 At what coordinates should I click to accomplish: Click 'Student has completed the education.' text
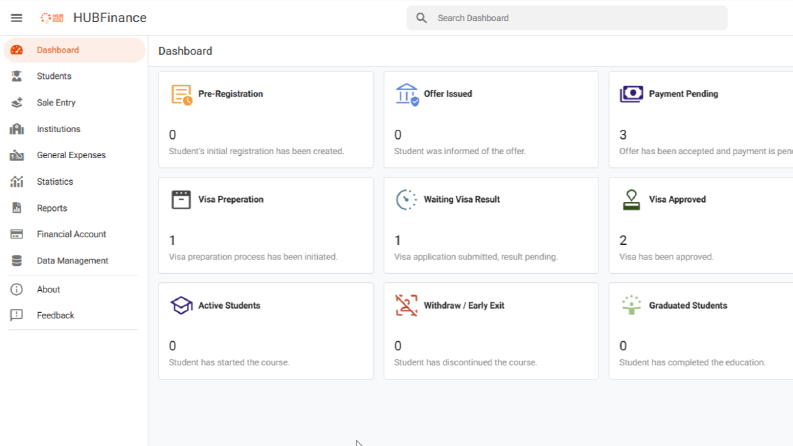[692, 363]
